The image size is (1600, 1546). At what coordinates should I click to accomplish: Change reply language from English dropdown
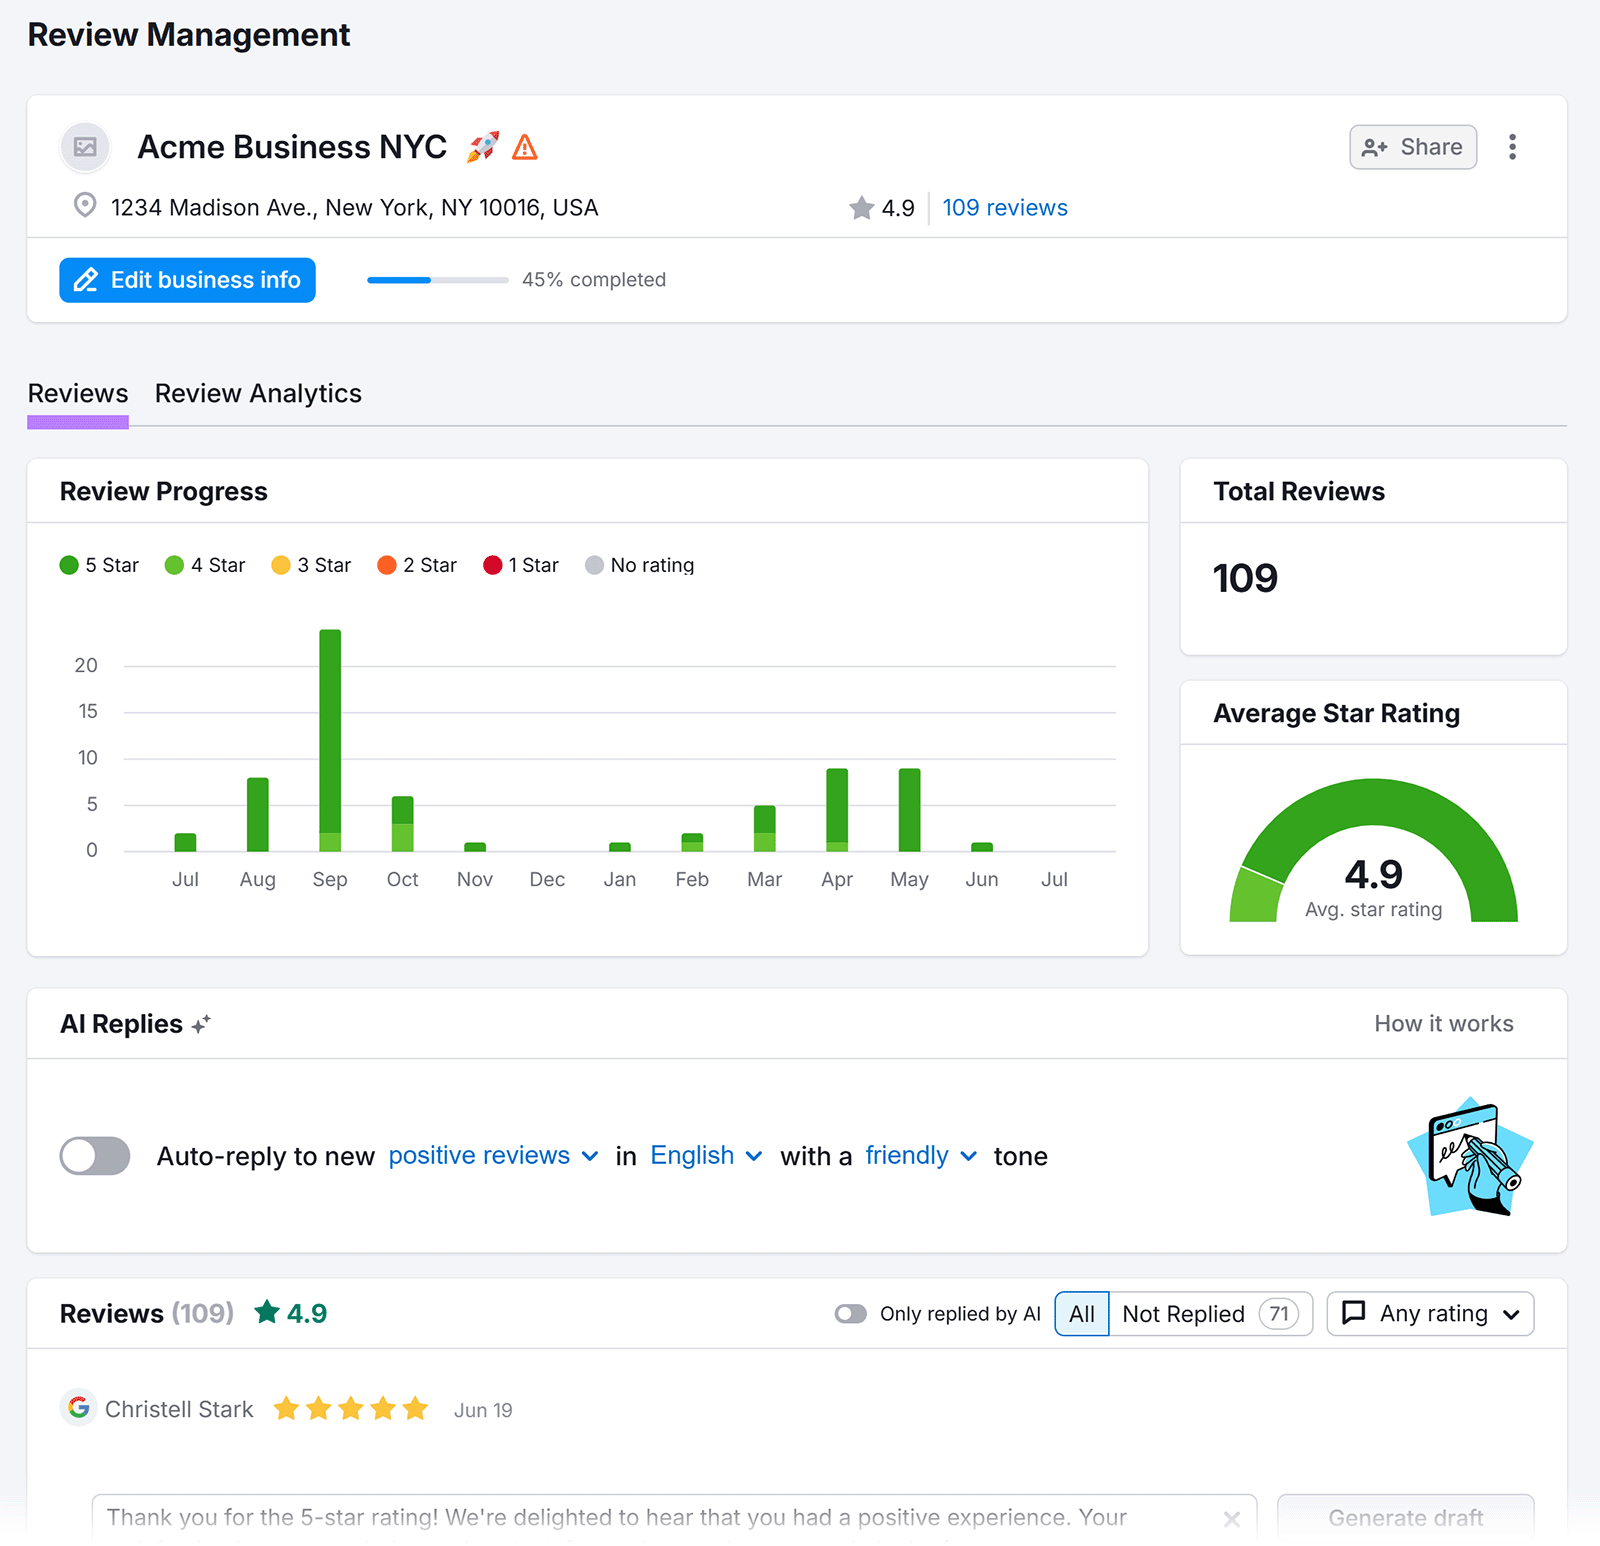click(x=705, y=1156)
